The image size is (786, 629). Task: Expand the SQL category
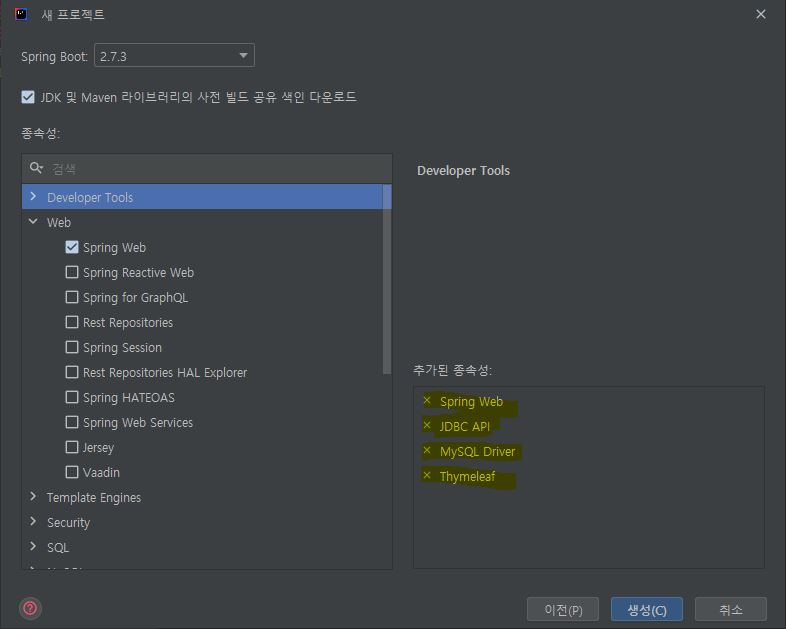click(33, 547)
